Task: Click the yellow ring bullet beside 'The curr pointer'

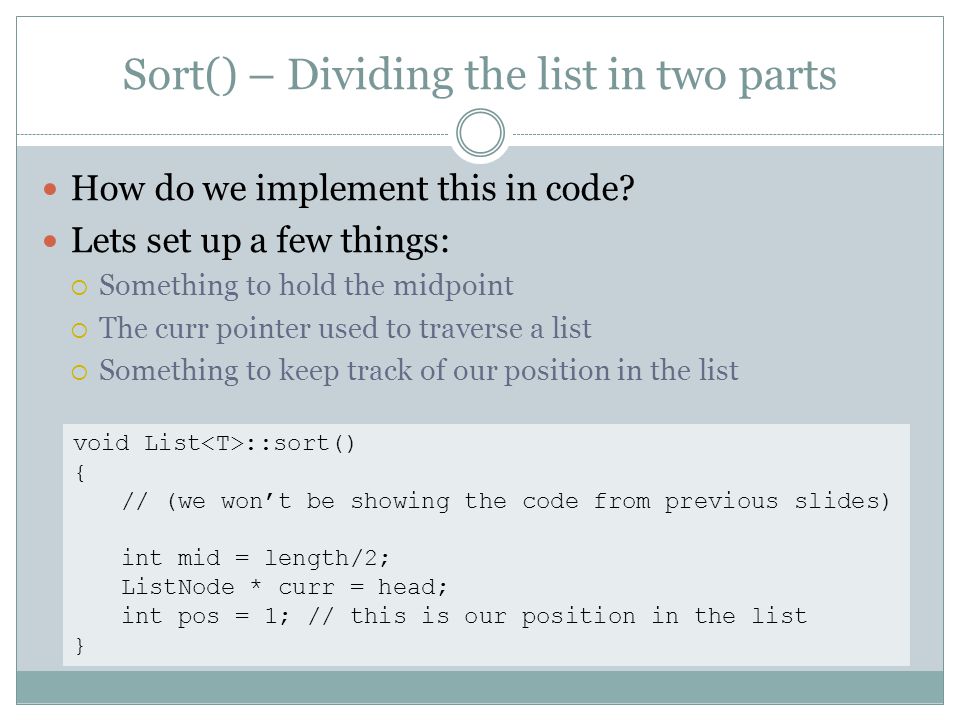Action: pyautogui.click(x=80, y=331)
